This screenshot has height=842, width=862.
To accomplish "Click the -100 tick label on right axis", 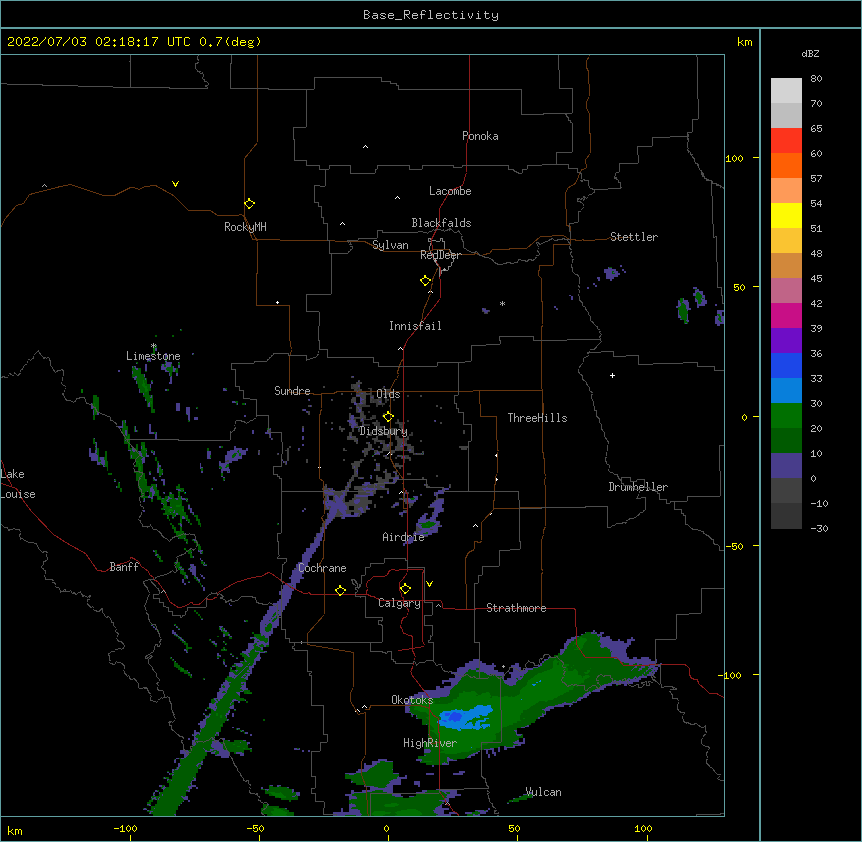I will [x=731, y=675].
